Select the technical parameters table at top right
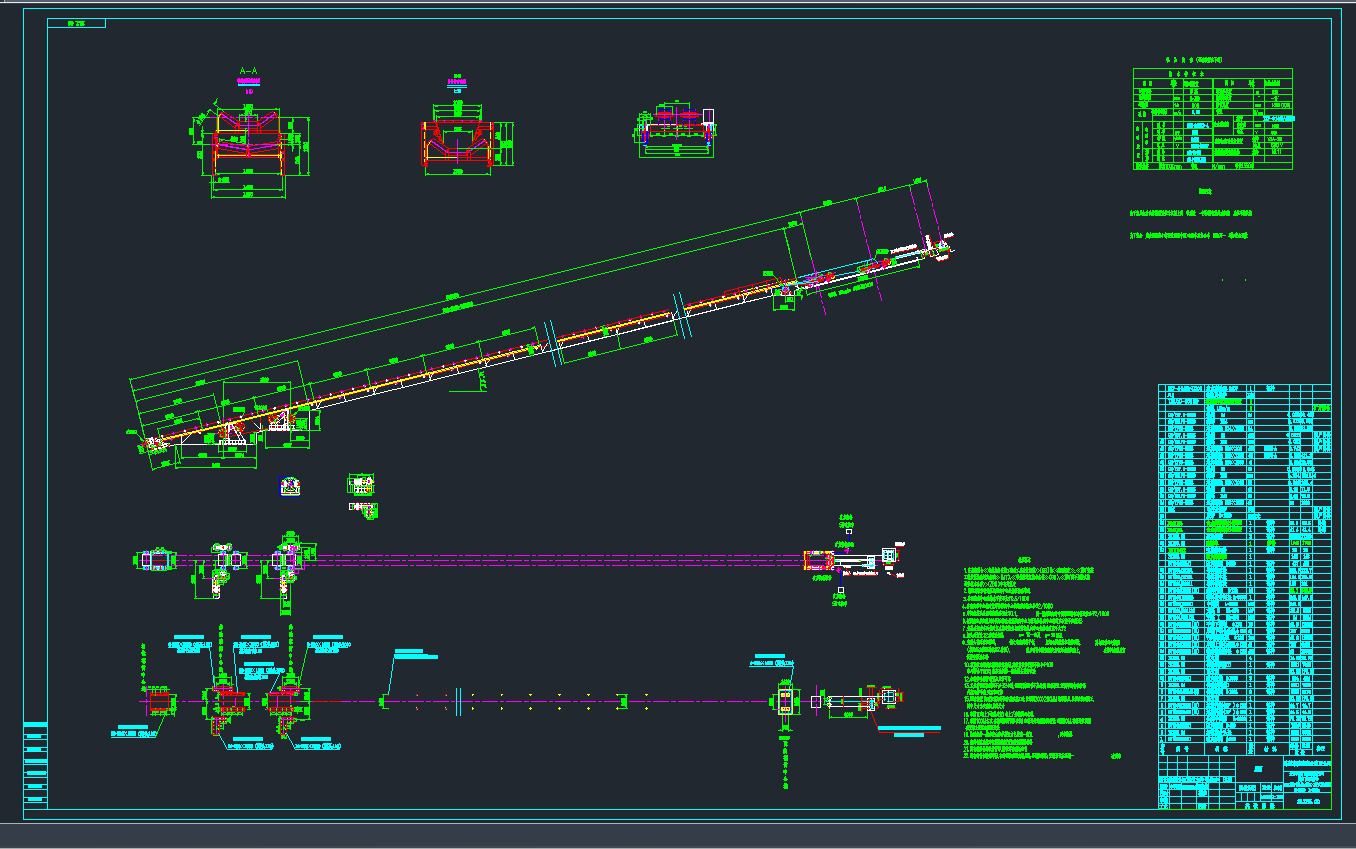This screenshot has height=849, width=1356. point(1212,118)
